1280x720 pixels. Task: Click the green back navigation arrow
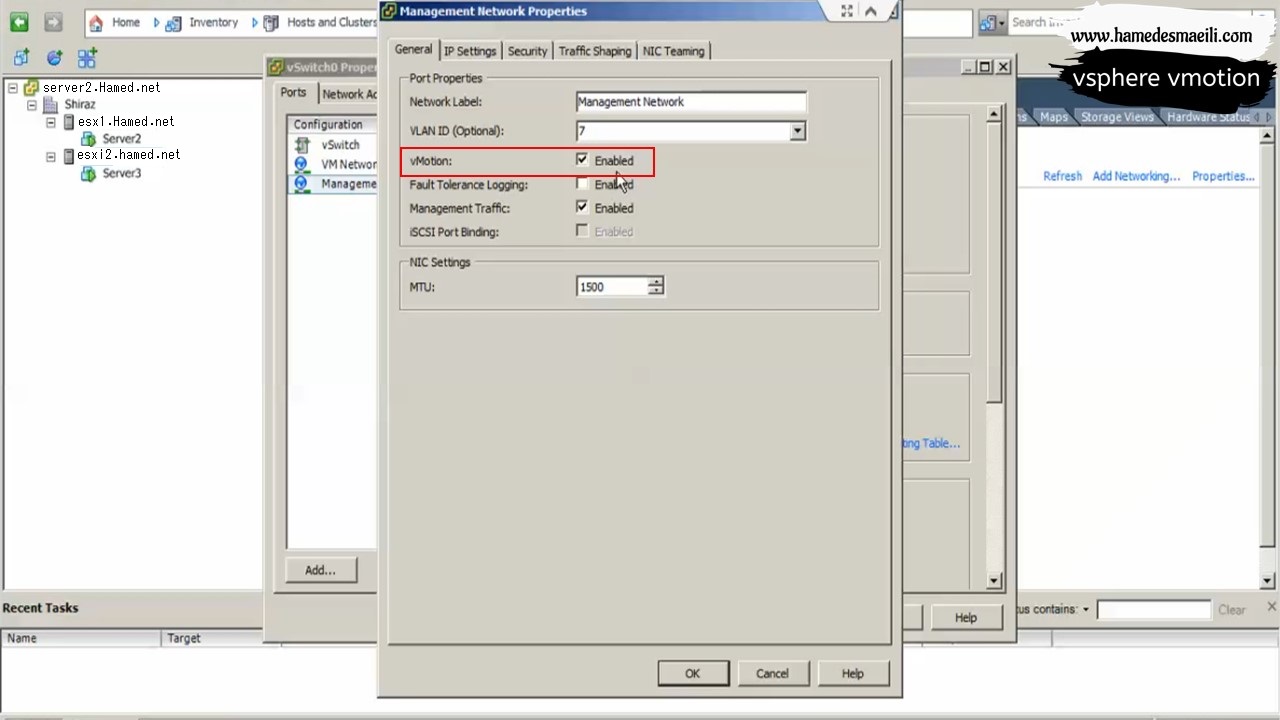pos(19,22)
